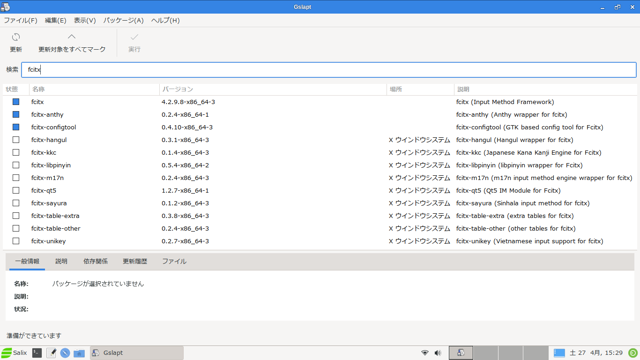This screenshot has width=640, height=360.
Task: Select the fcitx-table-extra package name
Action: [55, 216]
